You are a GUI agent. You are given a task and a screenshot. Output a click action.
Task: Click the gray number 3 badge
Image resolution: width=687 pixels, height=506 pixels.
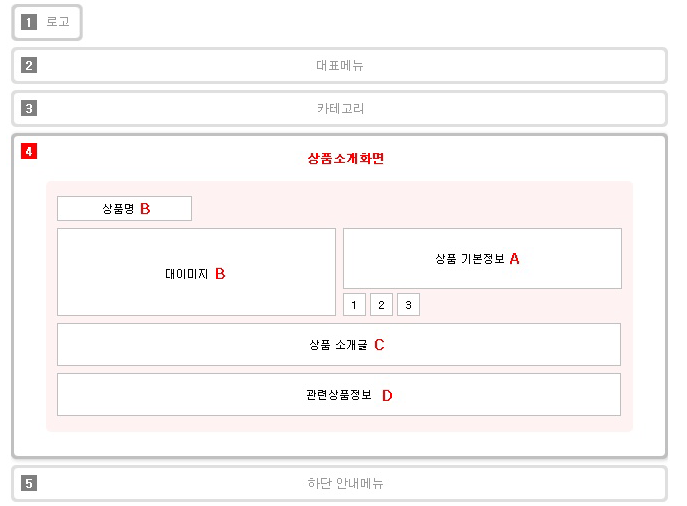[x=29, y=108]
